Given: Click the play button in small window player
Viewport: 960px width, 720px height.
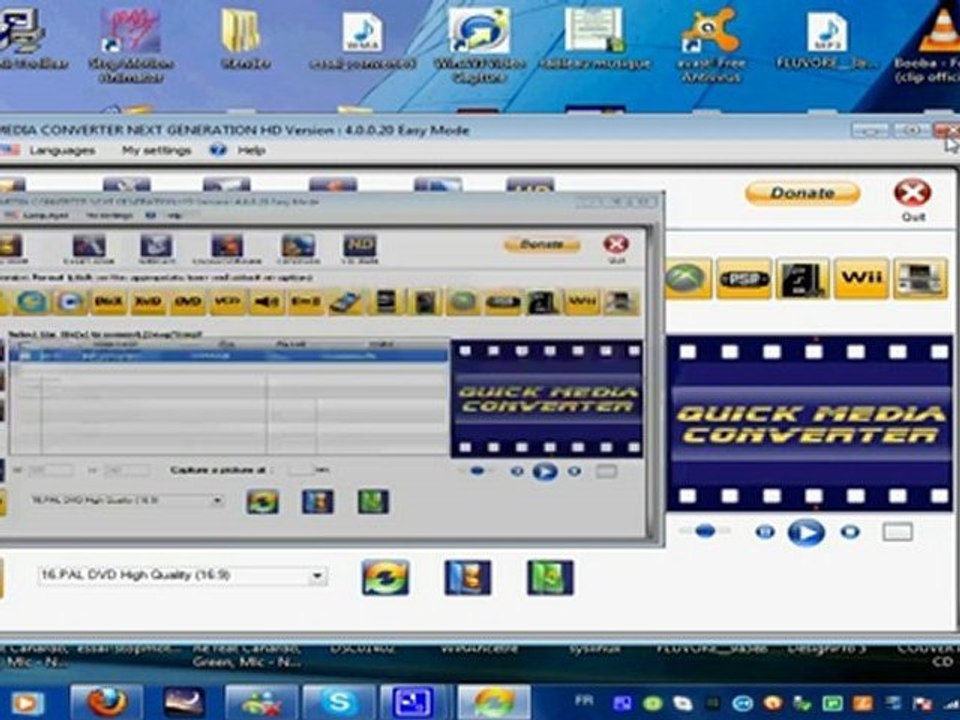Looking at the screenshot, I should pyautogui.click(x=545, y=471).
